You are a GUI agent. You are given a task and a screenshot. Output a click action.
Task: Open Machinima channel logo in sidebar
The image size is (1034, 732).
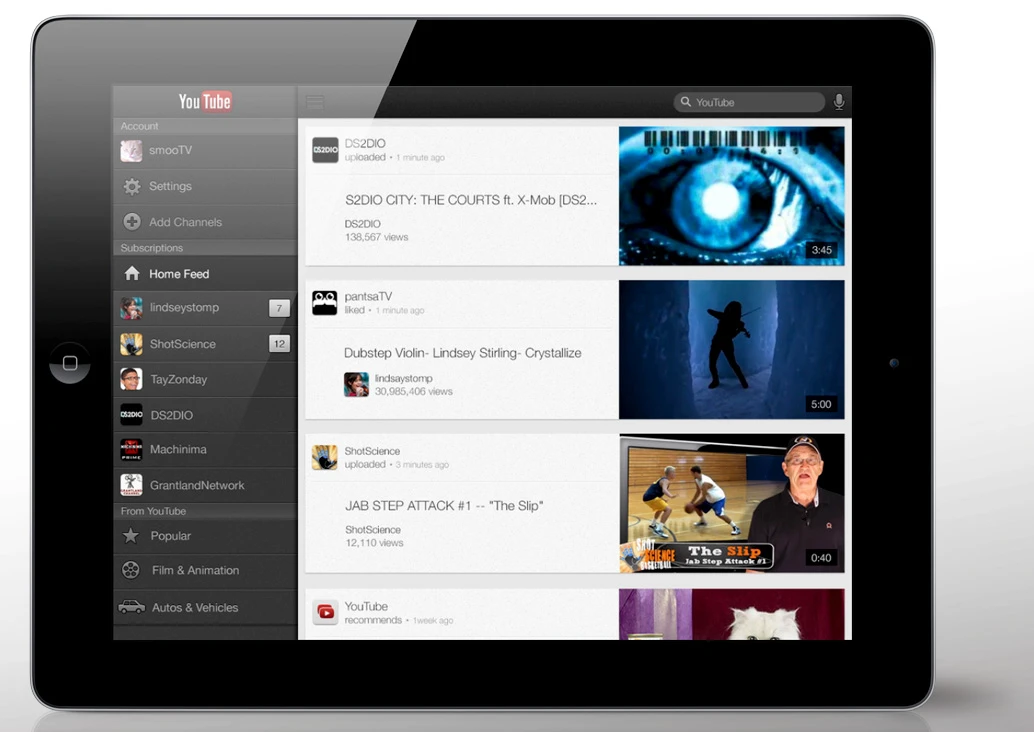coord(131,450)
